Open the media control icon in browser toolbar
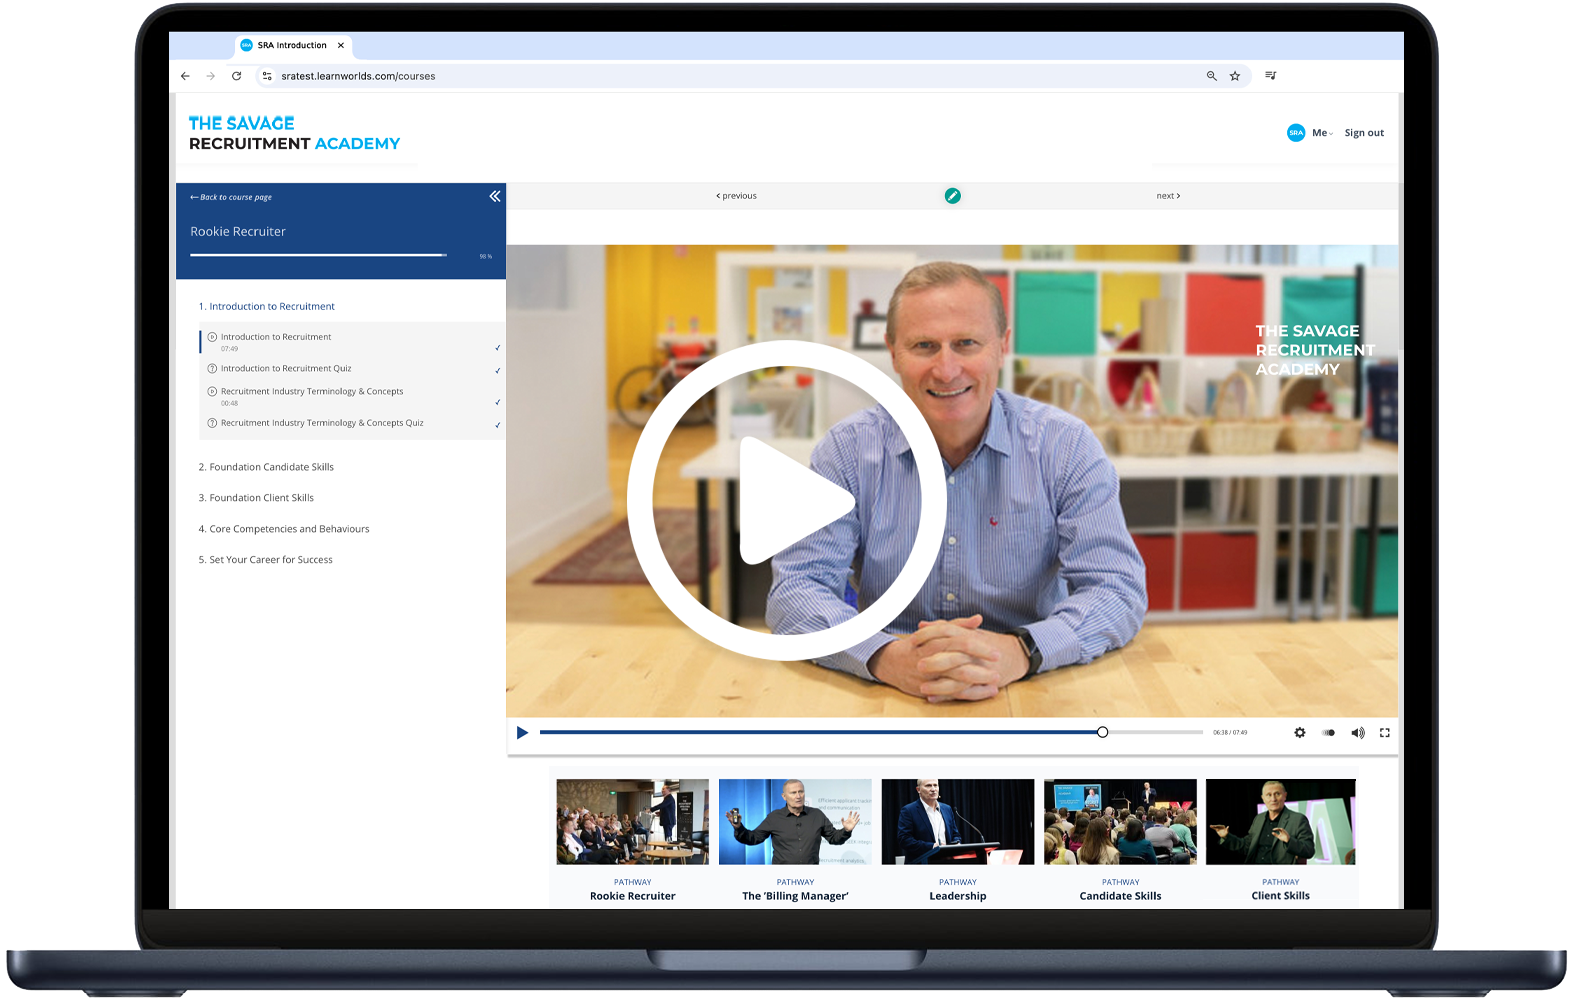 point(1271,76)
